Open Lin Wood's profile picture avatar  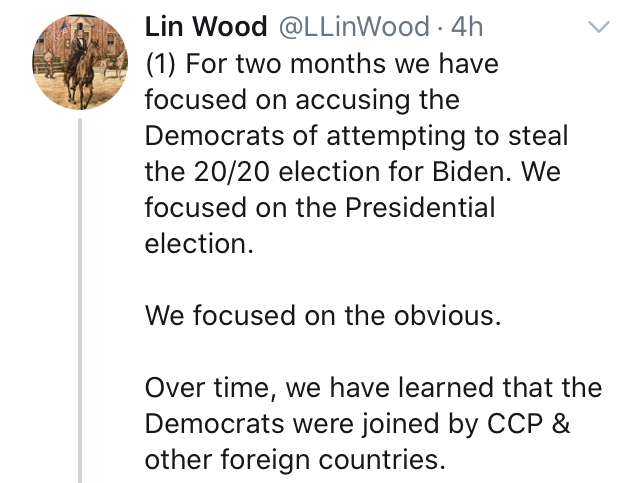80,62
